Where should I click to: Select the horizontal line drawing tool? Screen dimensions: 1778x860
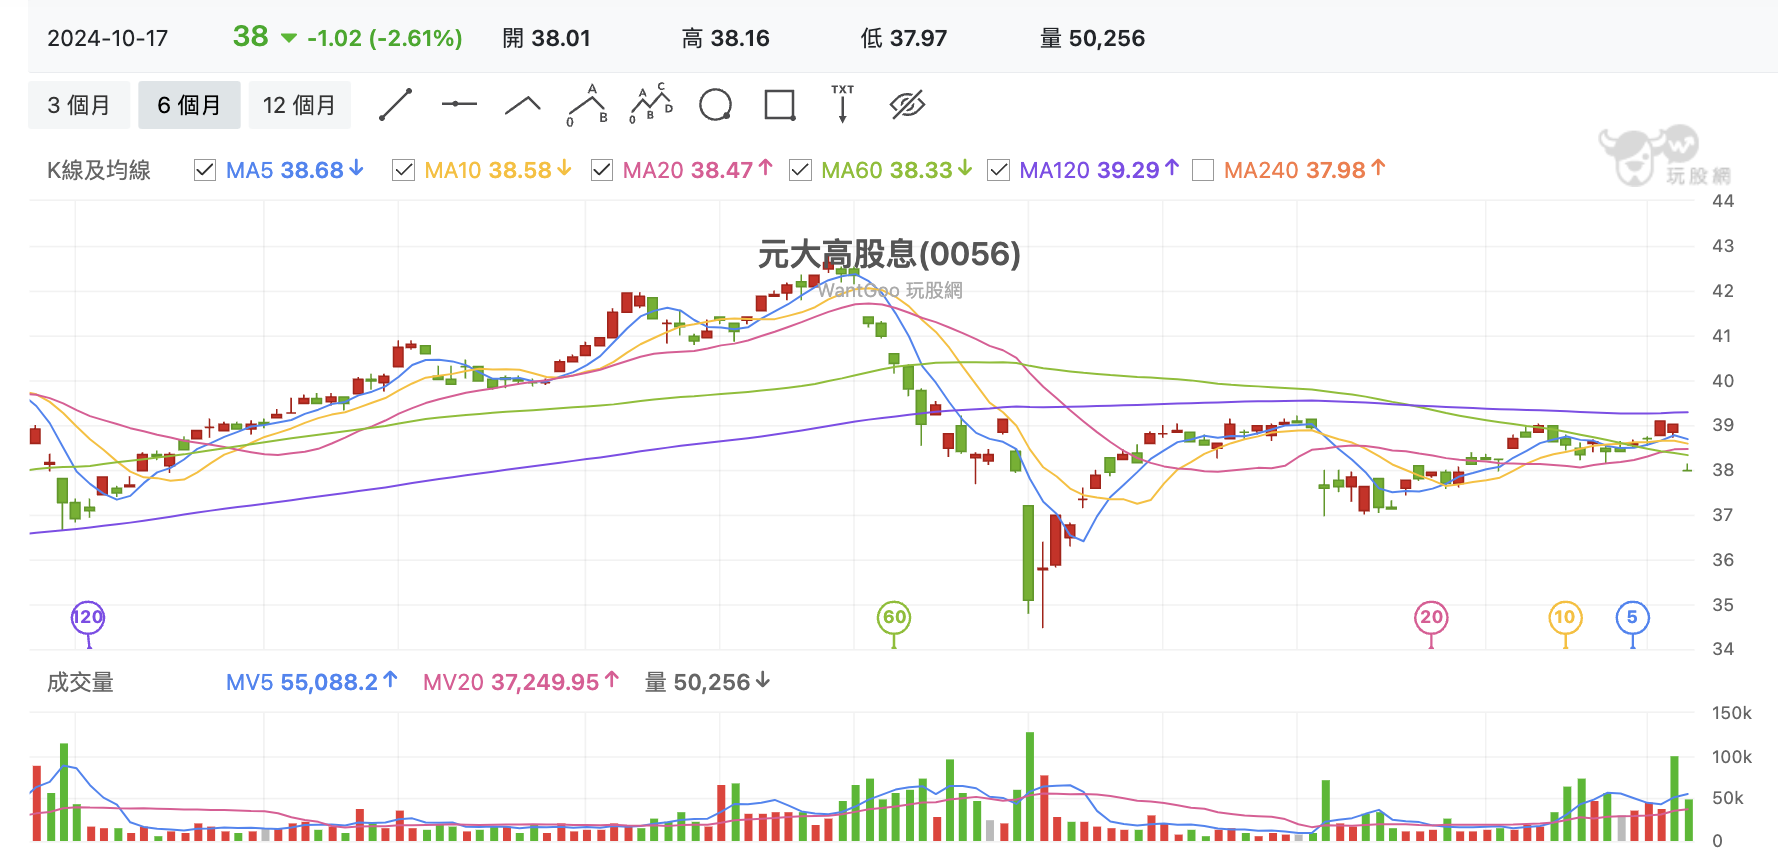click(x=459, y=104)
